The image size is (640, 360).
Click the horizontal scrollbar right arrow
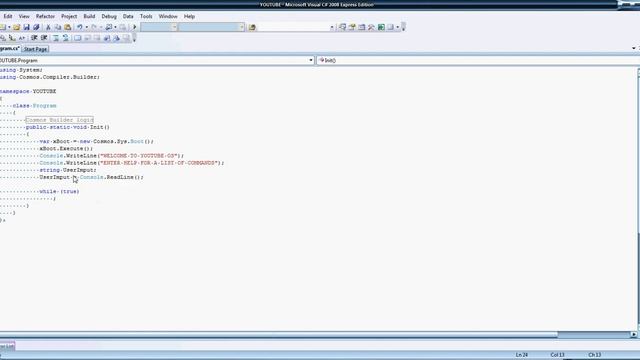(x=633, y=335)
